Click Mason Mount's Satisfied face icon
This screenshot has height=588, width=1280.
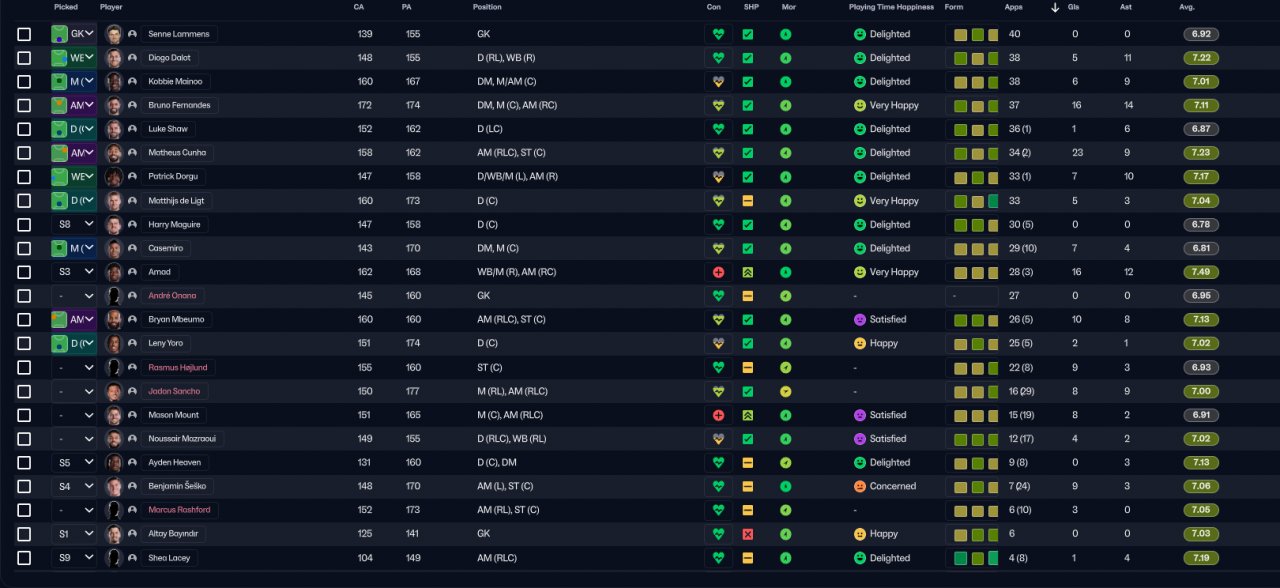[859, 415]
